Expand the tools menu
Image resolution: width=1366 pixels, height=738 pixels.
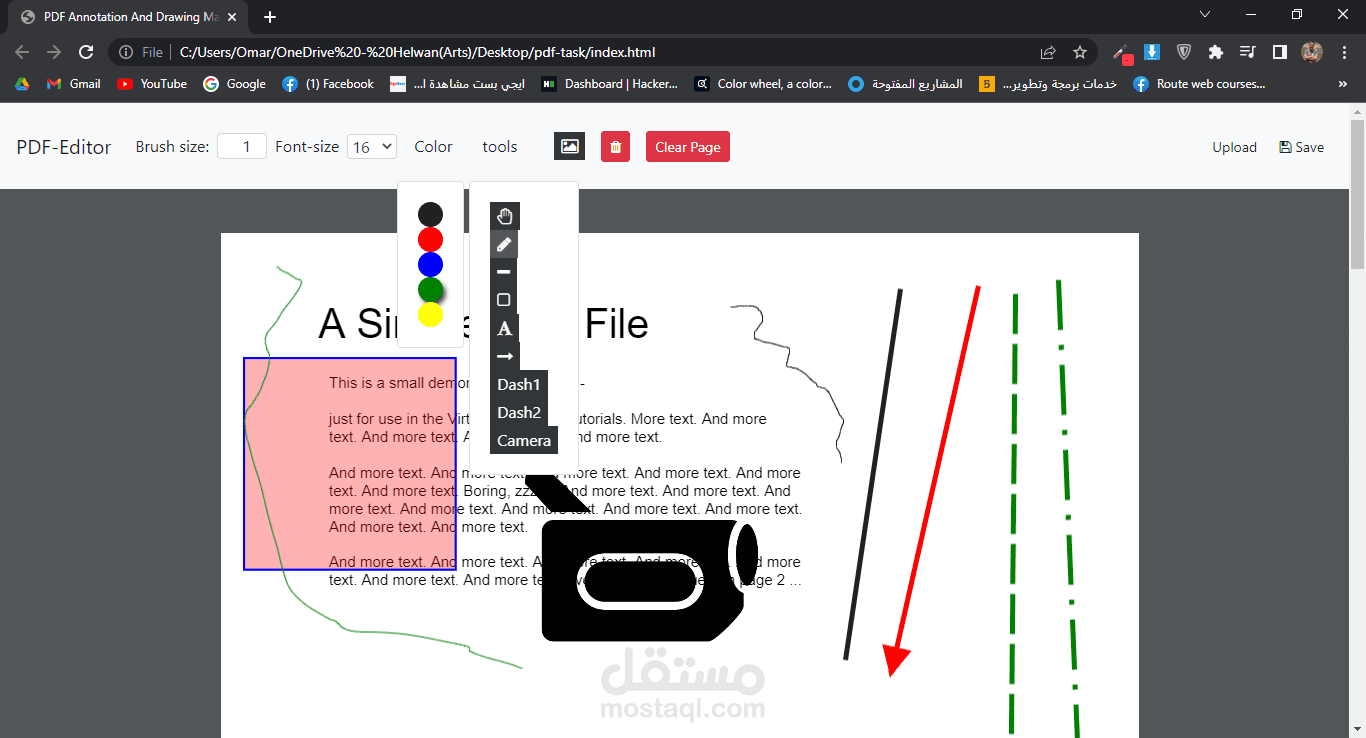[x=499, y=146]
